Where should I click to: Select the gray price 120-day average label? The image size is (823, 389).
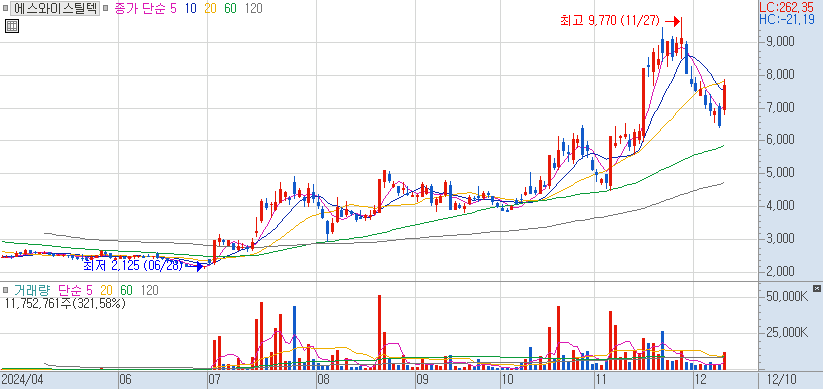pyautogui.click(x=253, y=8)
